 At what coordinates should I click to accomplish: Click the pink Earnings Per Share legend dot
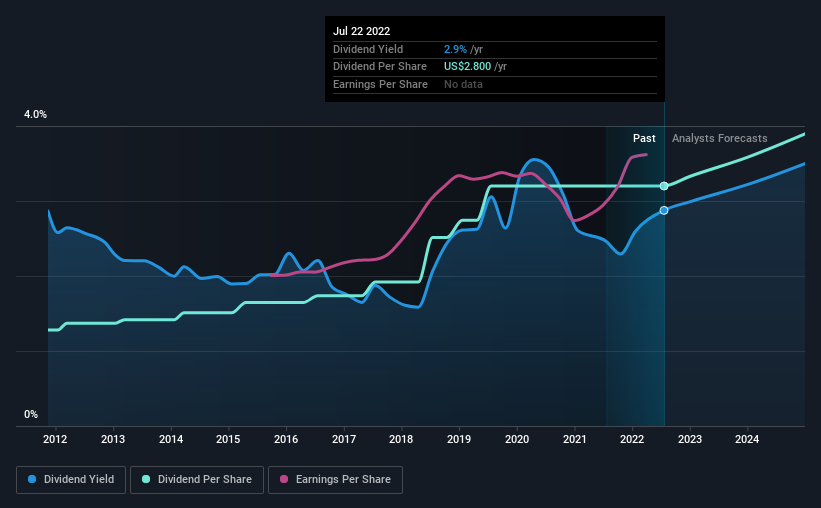tap(284, 479)
